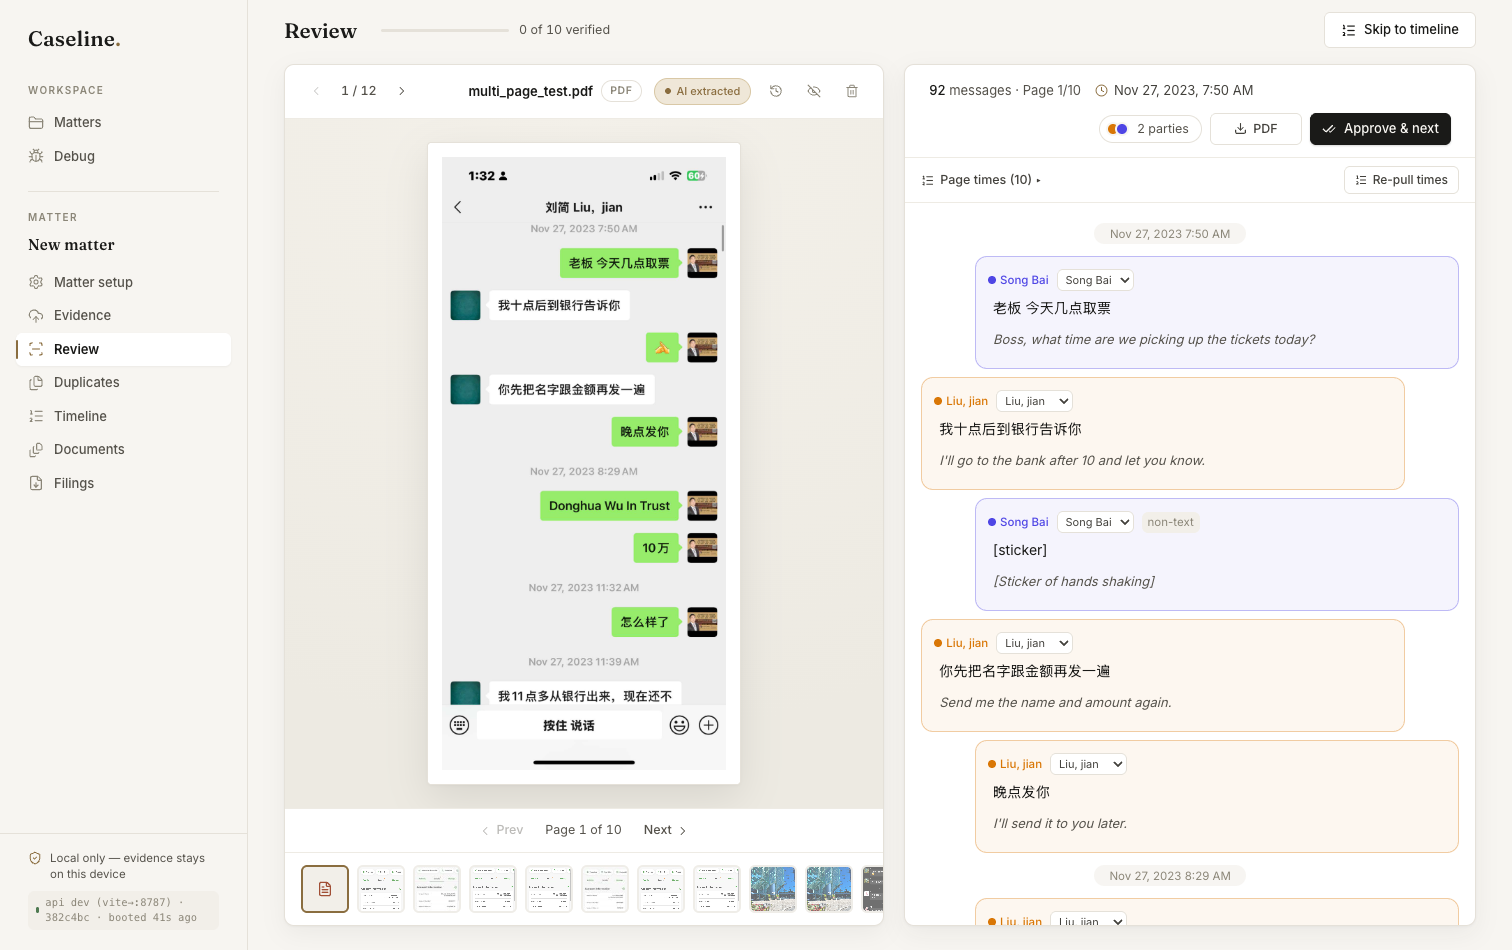Select the first highlighted page thumbnail

click(325, 889)
